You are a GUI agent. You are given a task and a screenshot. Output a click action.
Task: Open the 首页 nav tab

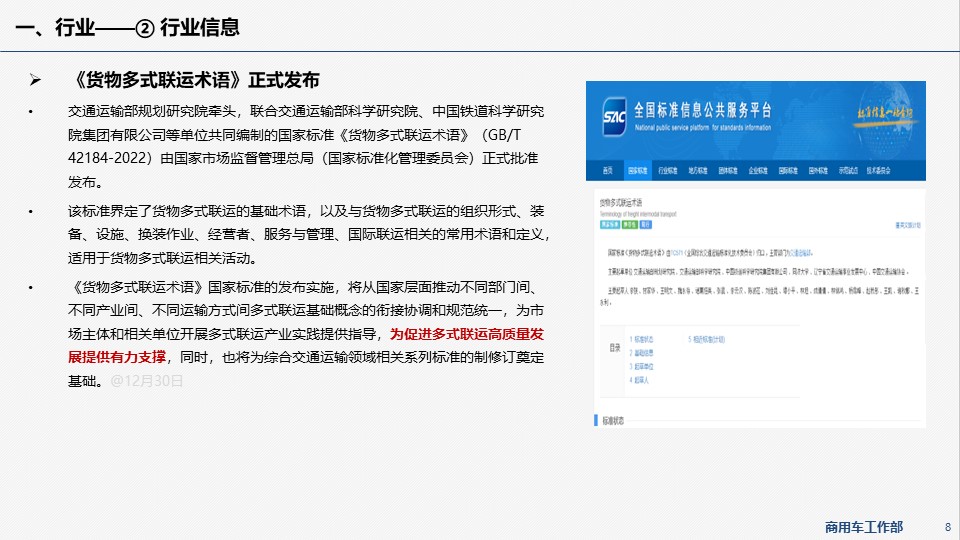(x=608, y=170)
